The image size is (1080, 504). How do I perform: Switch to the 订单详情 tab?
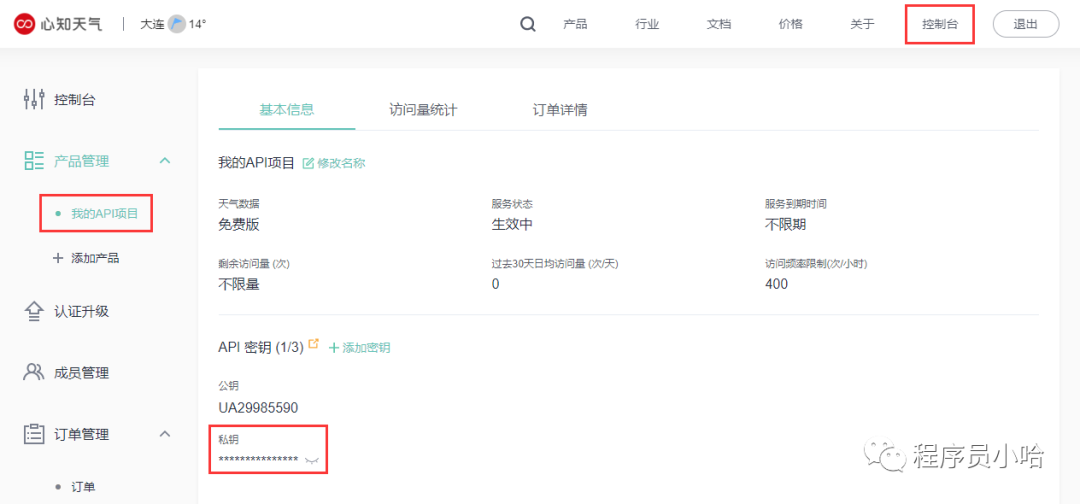[x=560, y=110]
